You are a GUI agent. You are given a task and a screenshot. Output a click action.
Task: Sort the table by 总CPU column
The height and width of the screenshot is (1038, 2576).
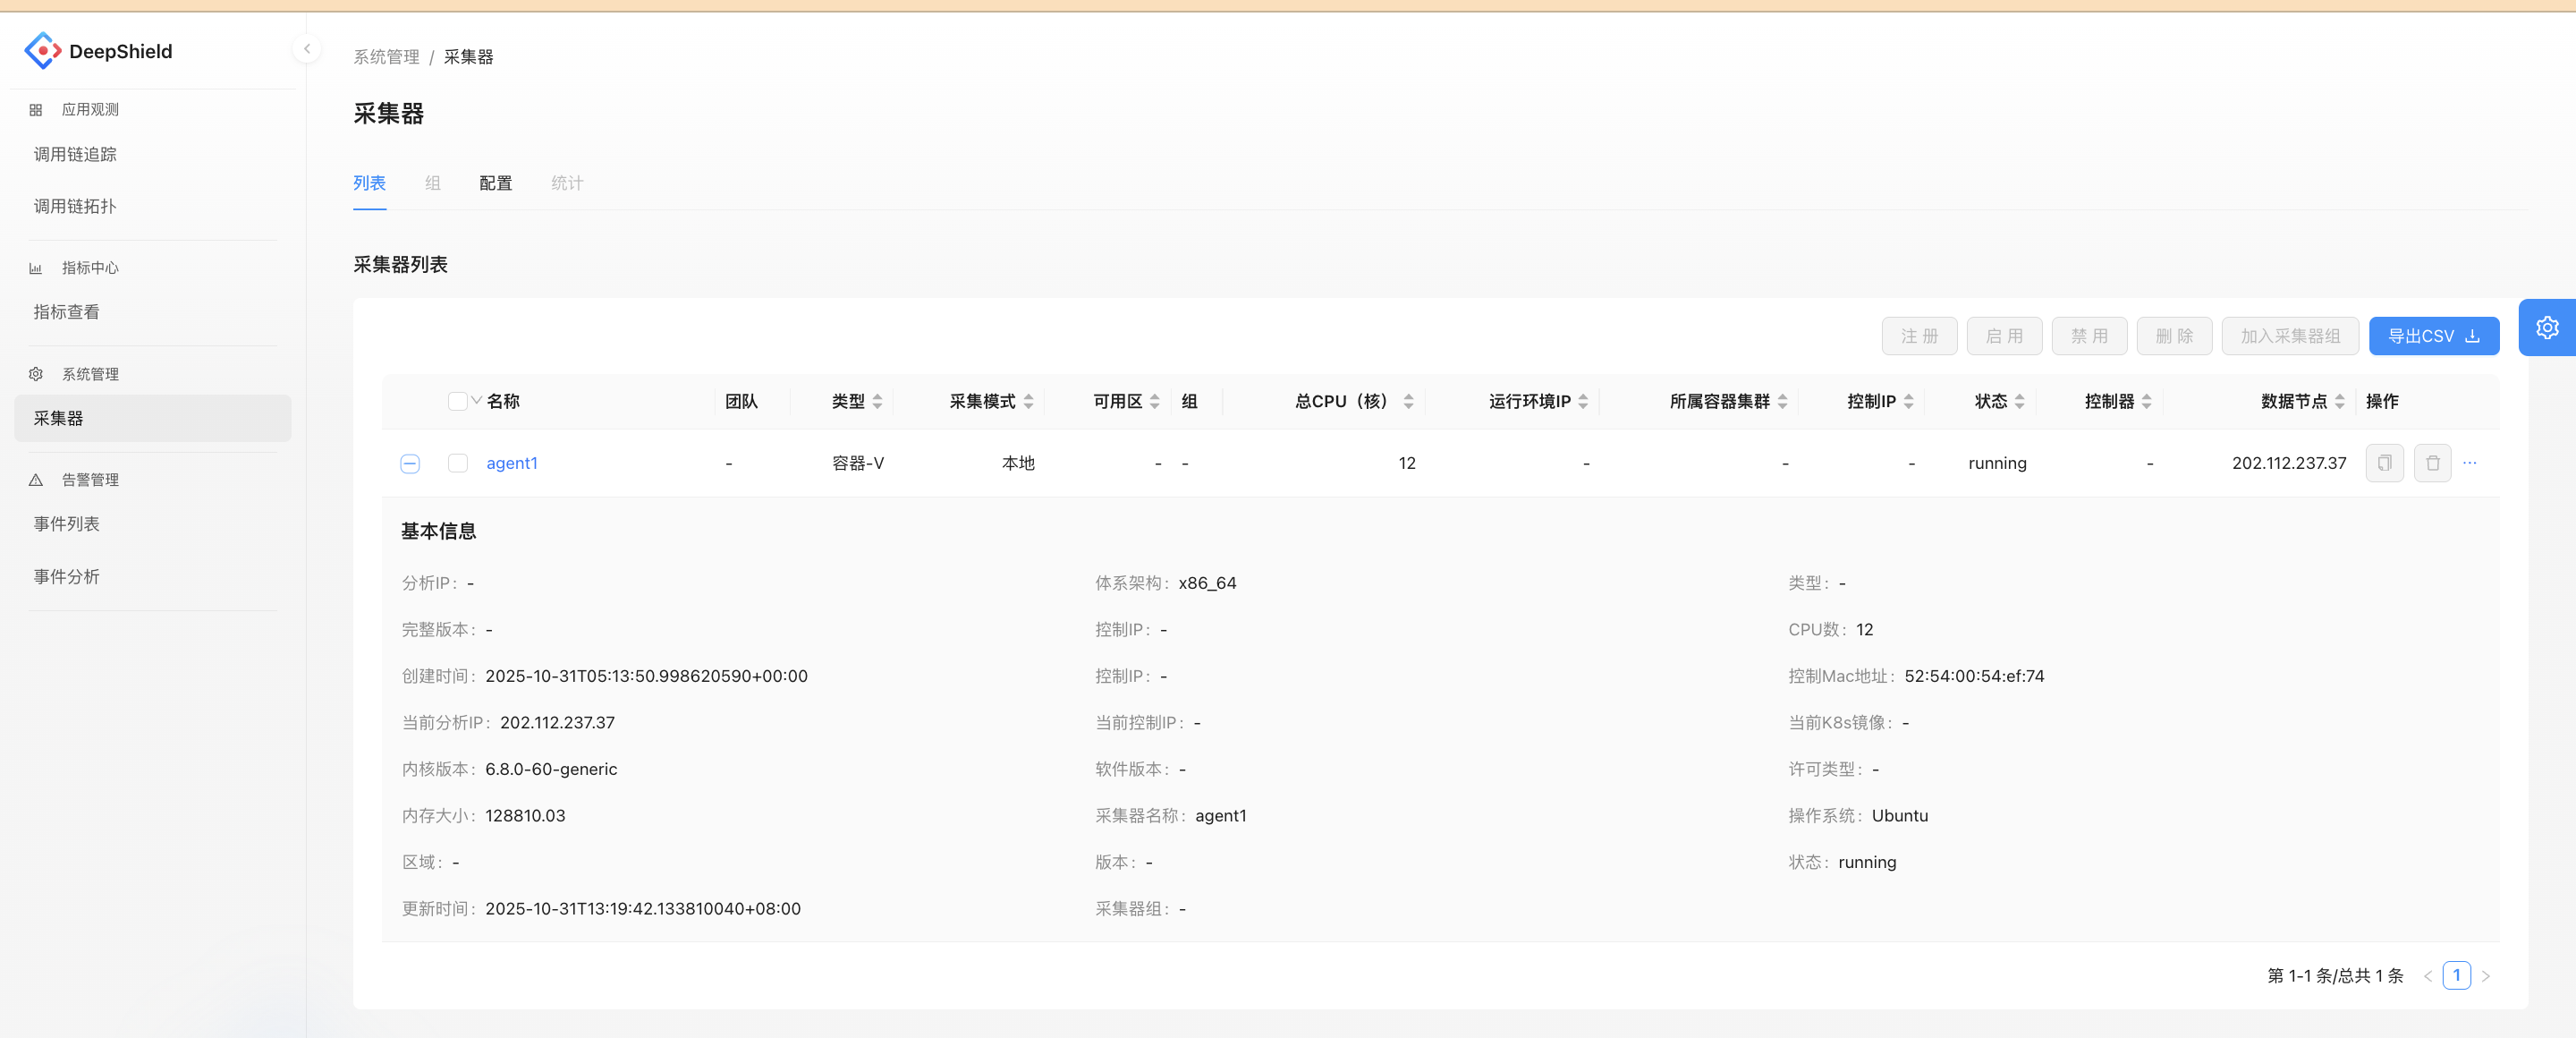pyautogui.click(x=1409, y=401)
